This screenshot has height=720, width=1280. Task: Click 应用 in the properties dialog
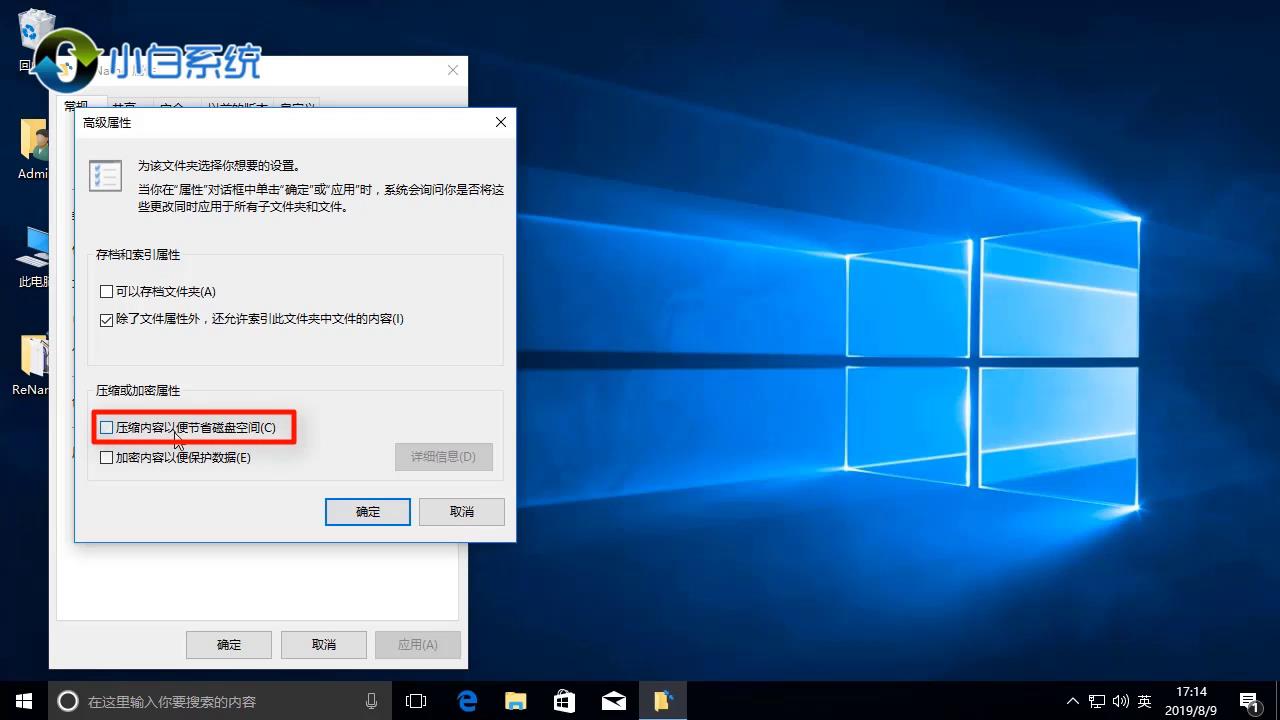pyautogui.click(x=417, y=644)
